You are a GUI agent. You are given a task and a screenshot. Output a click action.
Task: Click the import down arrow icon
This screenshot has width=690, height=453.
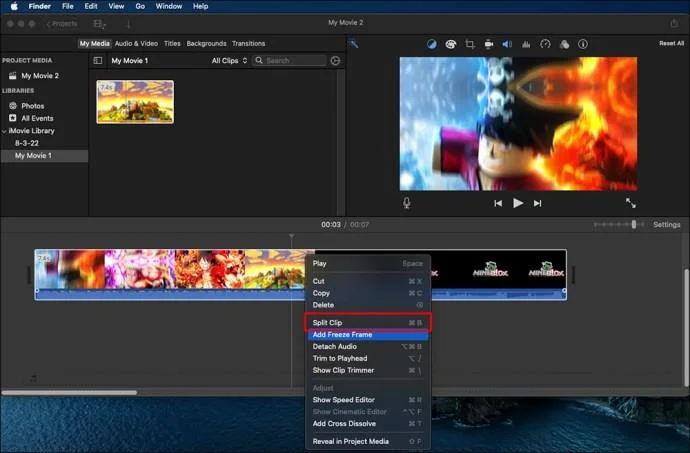point(128,24)
